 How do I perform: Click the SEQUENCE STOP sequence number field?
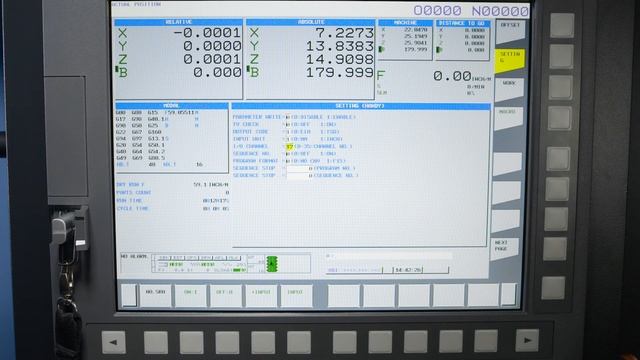pyautogui.click(x=299, y=176)
